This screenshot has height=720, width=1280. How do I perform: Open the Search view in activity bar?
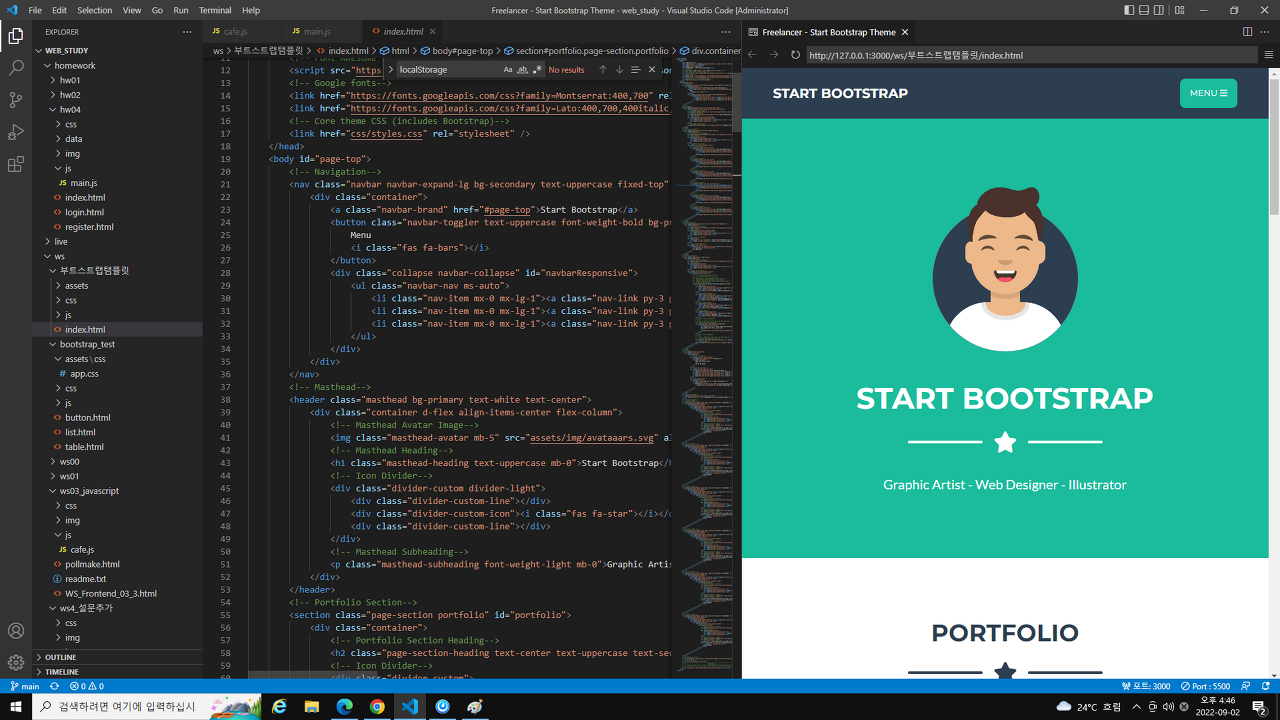16,68
